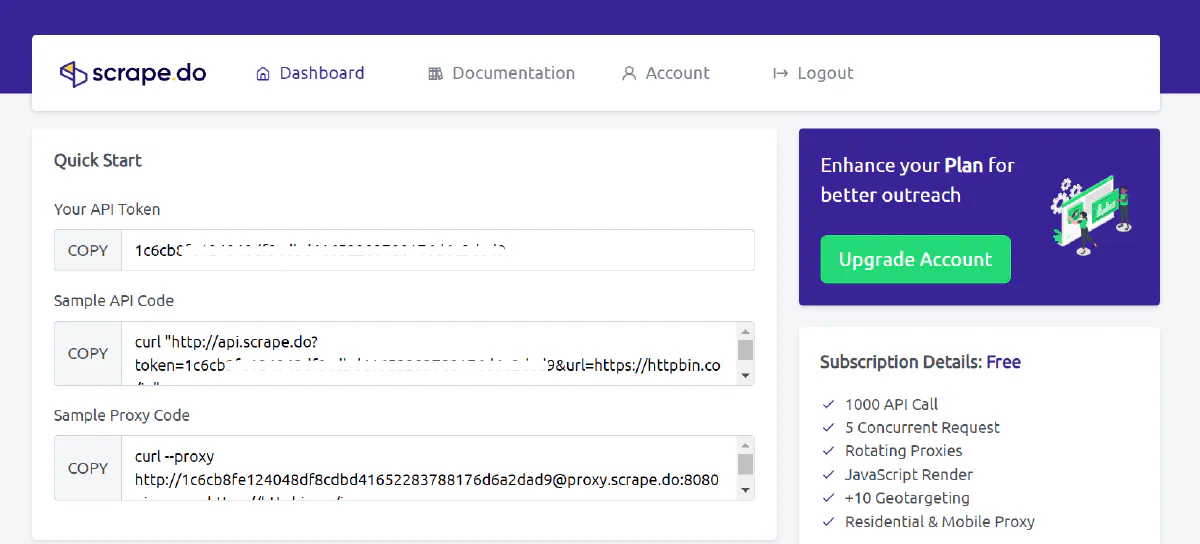Click the scrape.do logo icon

pyautogui.click(x=73, y=73)
